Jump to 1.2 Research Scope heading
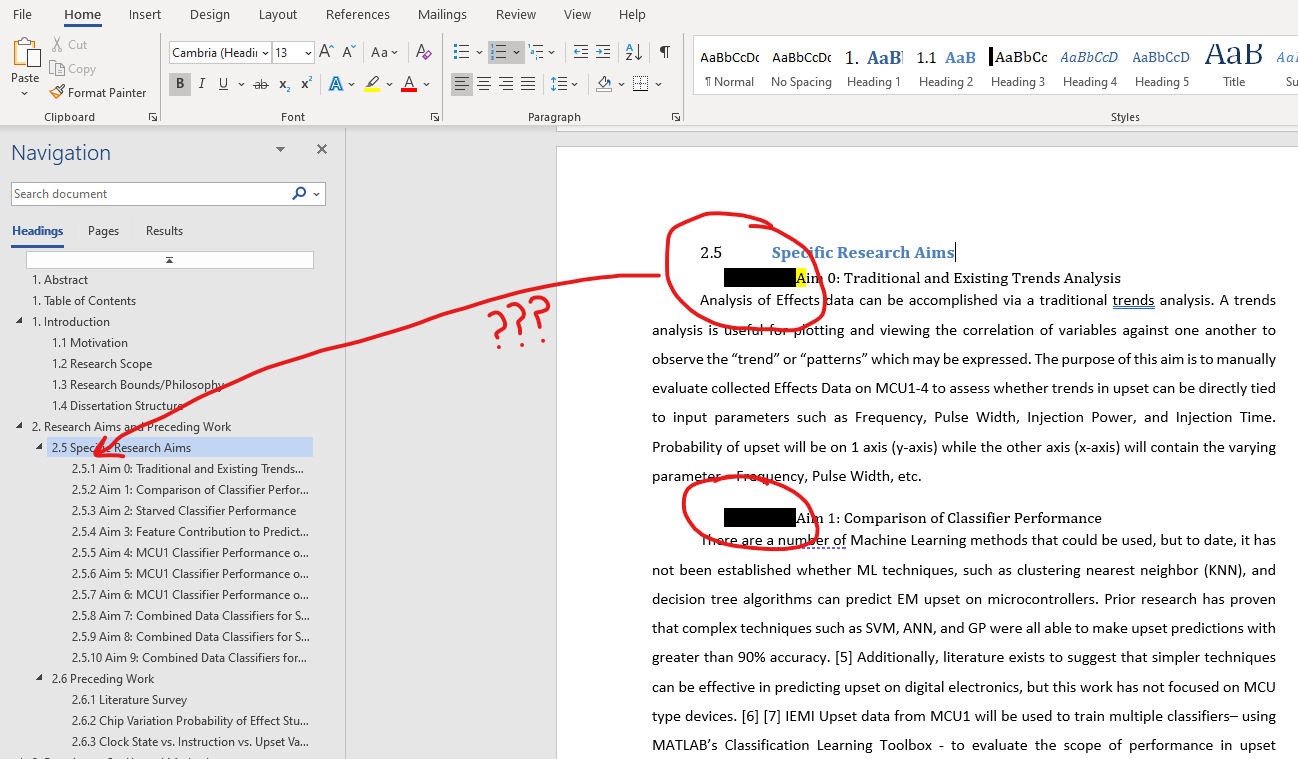 pyautogui.click(x=102, y=364)
